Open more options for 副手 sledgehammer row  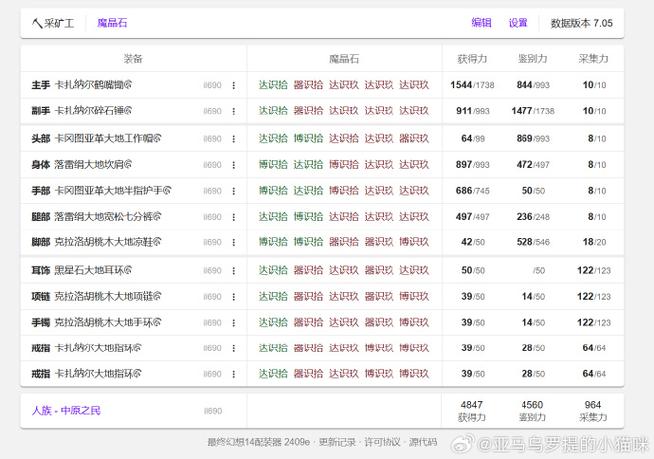pyautogui.click(x=234, y=111)
